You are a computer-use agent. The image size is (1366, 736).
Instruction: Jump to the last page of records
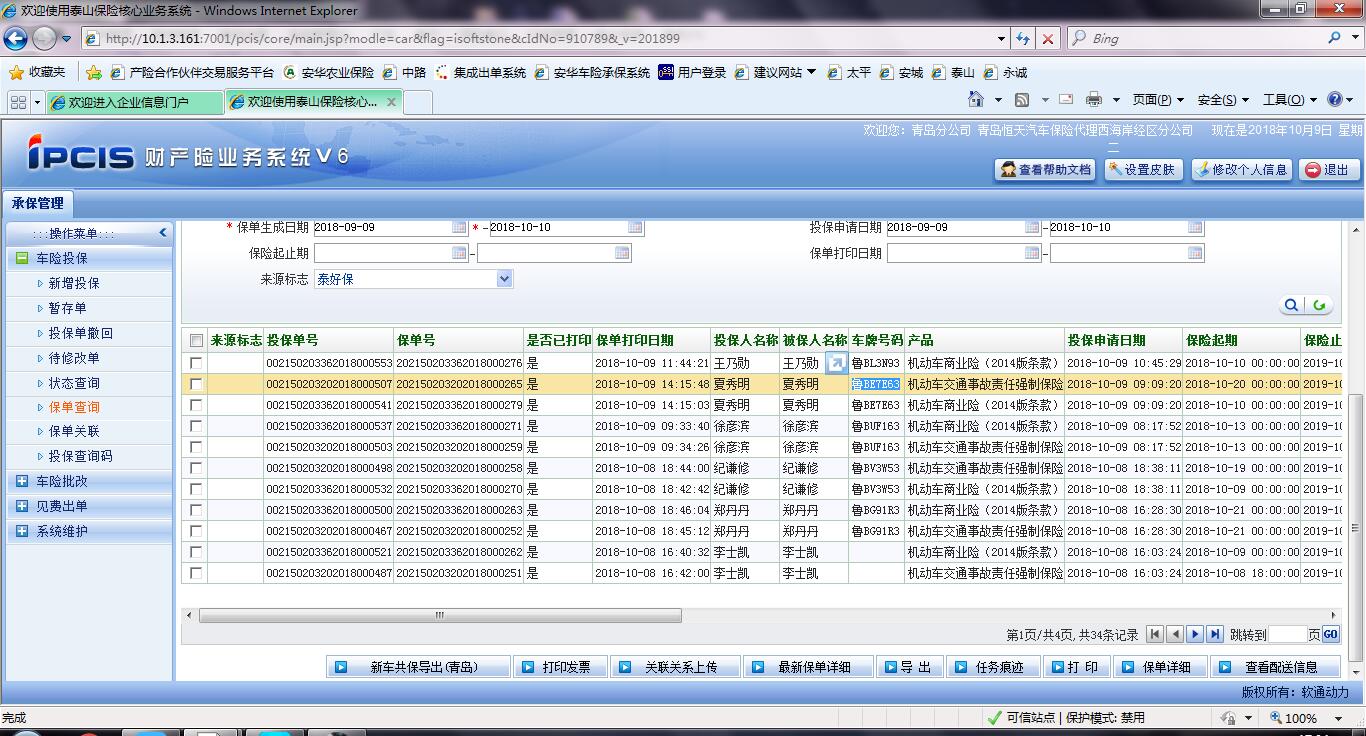[x=1215, y=634]
